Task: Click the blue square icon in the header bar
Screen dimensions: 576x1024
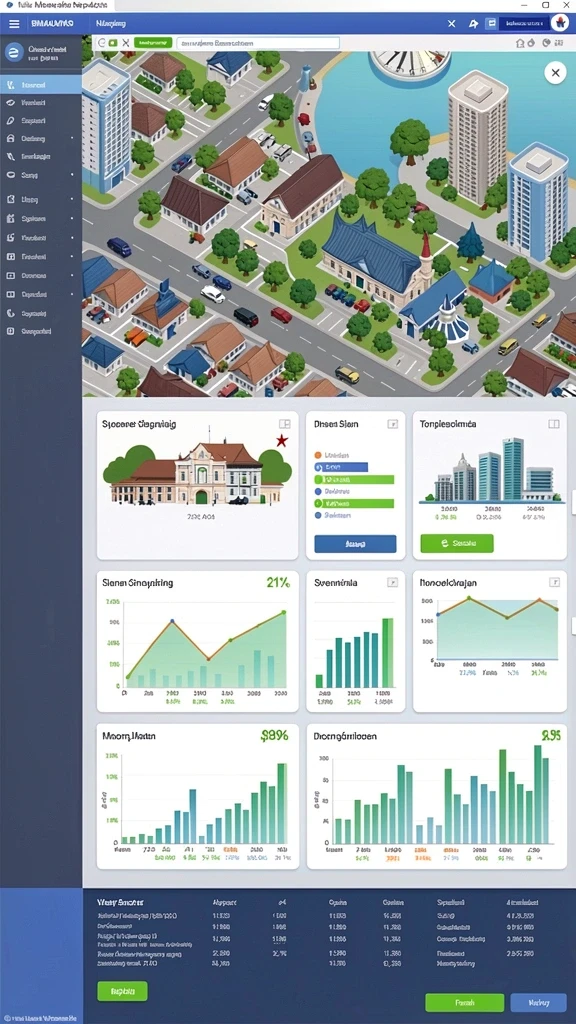Action: click(x=491, y=24)
